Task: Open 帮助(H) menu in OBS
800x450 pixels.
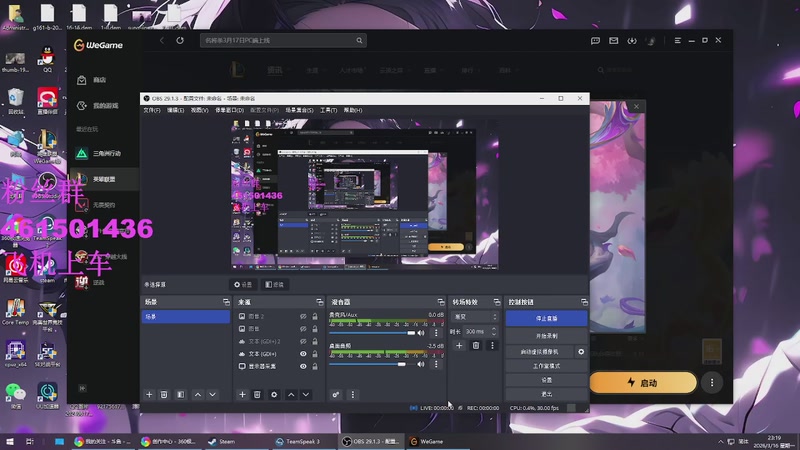Action: (353, 110)
